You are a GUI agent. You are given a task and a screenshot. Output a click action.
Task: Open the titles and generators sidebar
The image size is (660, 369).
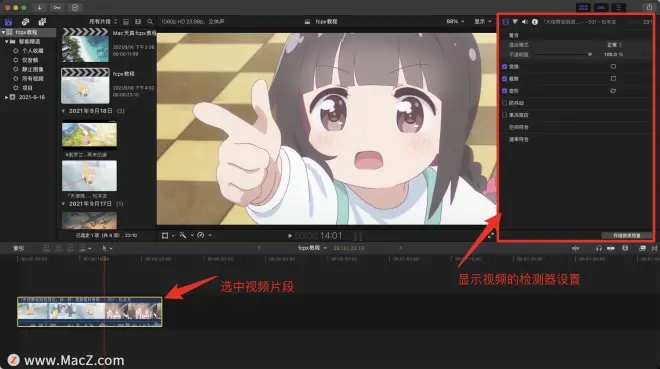pyautogui.click(x=42, y=21)
